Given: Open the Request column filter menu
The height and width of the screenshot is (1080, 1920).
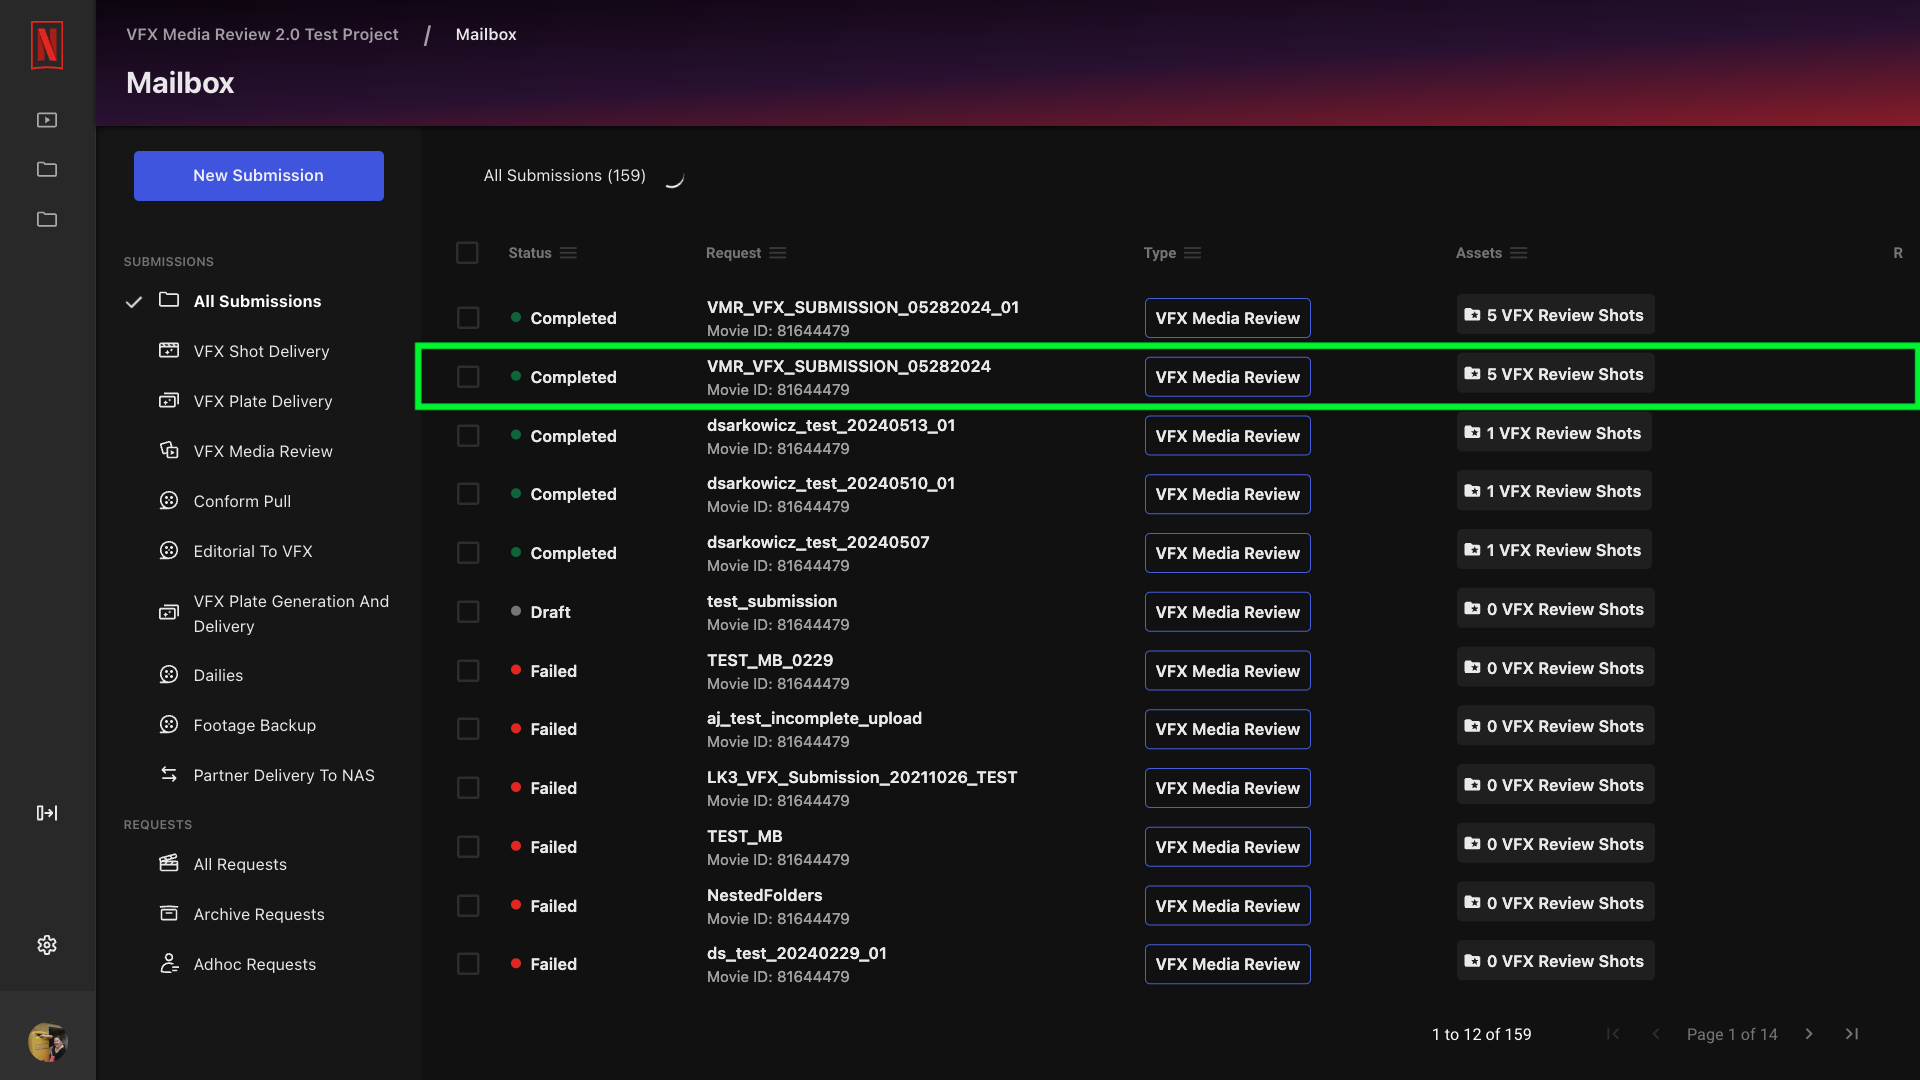Looking at the screenshot, I should coord(778,253).
